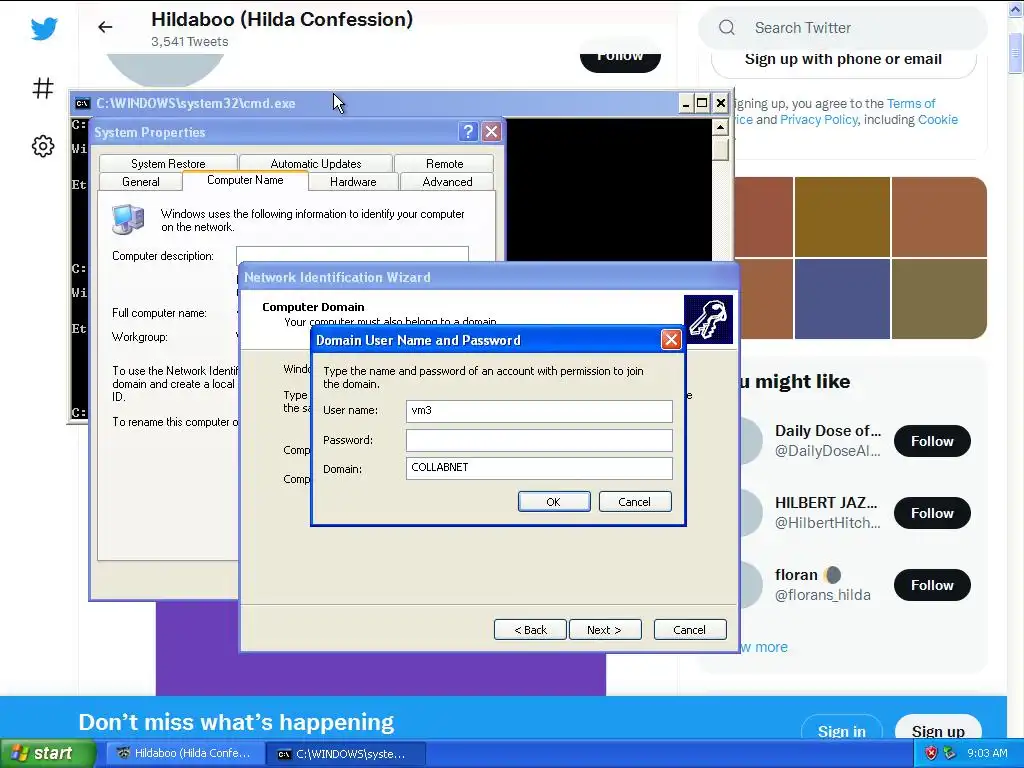
Task: Click the browser page scrollbar thumb
Action: pos(1015,52)
